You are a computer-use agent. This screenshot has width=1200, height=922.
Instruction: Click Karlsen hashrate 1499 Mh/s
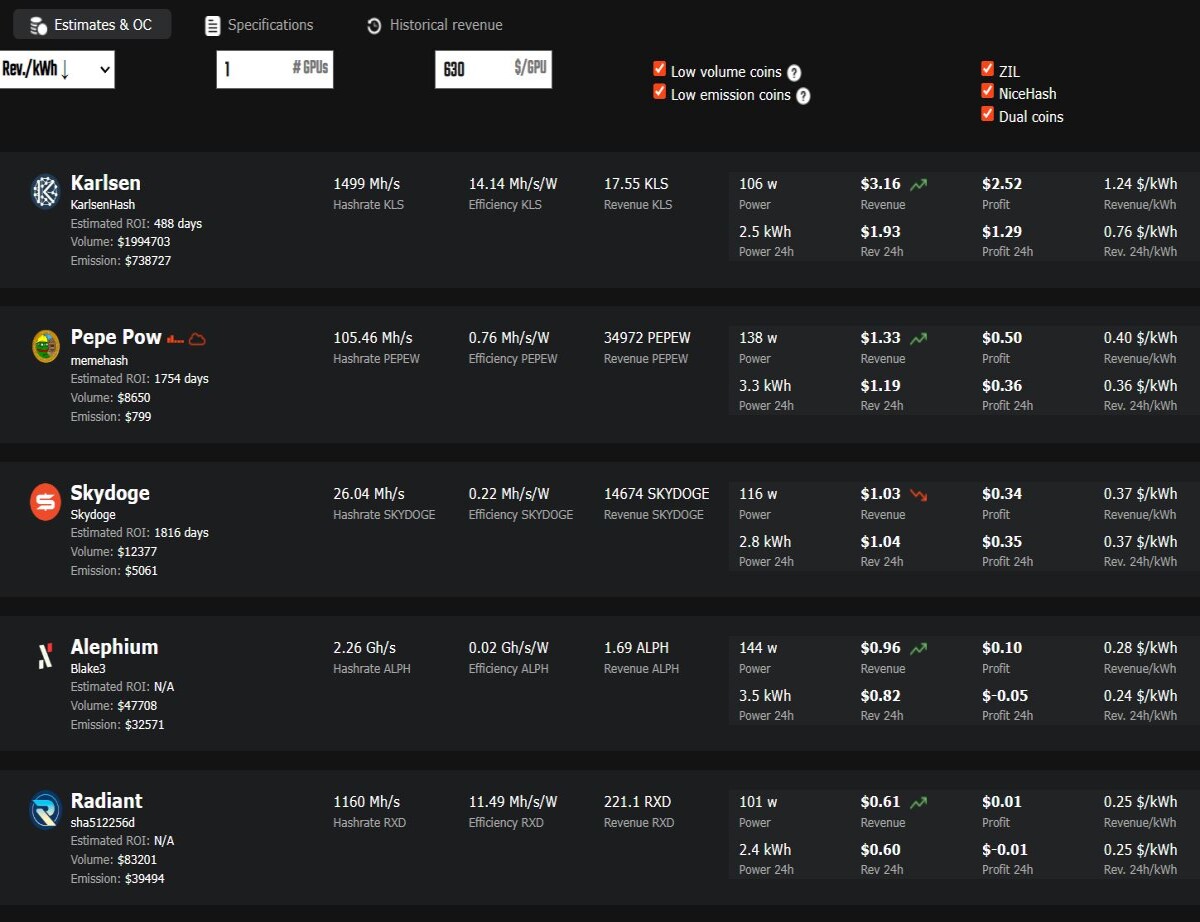pyautogui.click(x=366, y=184)
